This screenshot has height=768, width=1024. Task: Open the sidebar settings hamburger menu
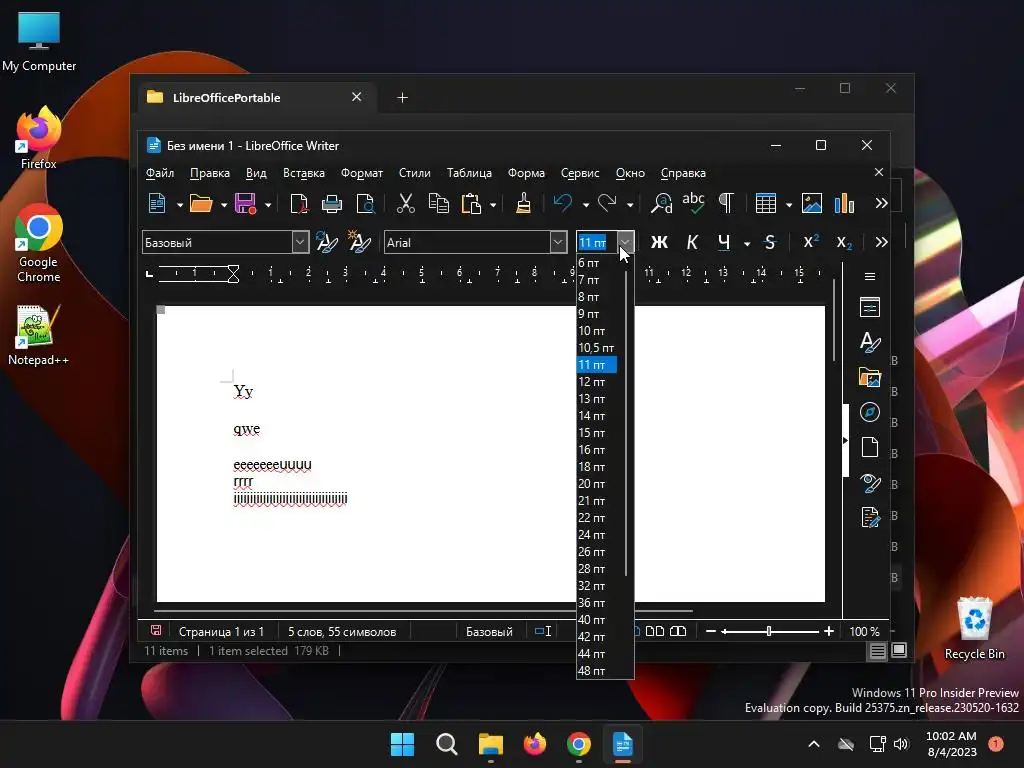870,277
